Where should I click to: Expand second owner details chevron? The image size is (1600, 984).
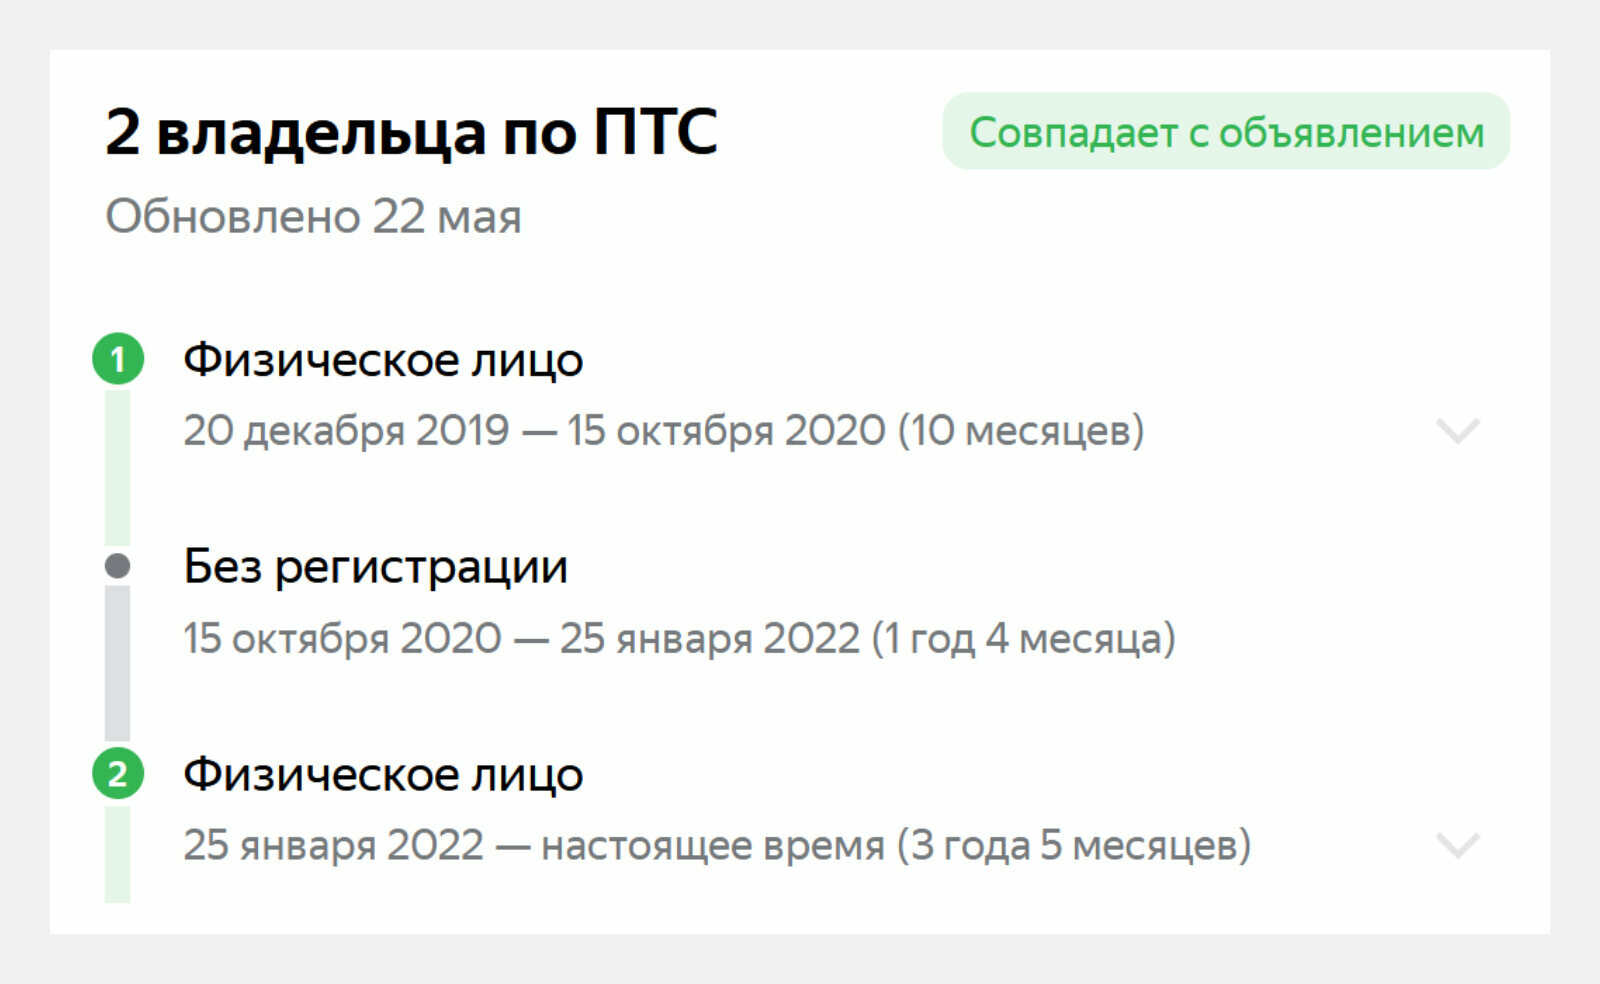(x=1457, y=846)
